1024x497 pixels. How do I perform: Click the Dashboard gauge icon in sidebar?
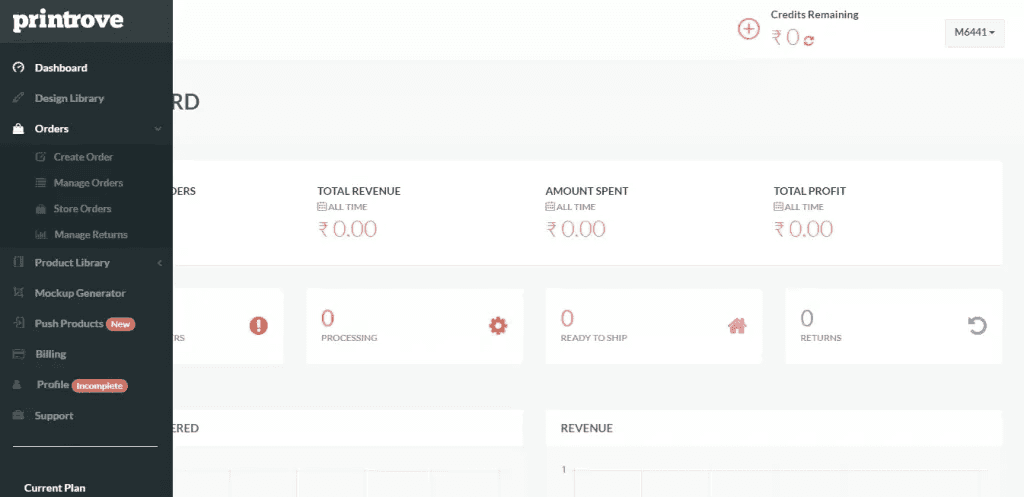18,68
